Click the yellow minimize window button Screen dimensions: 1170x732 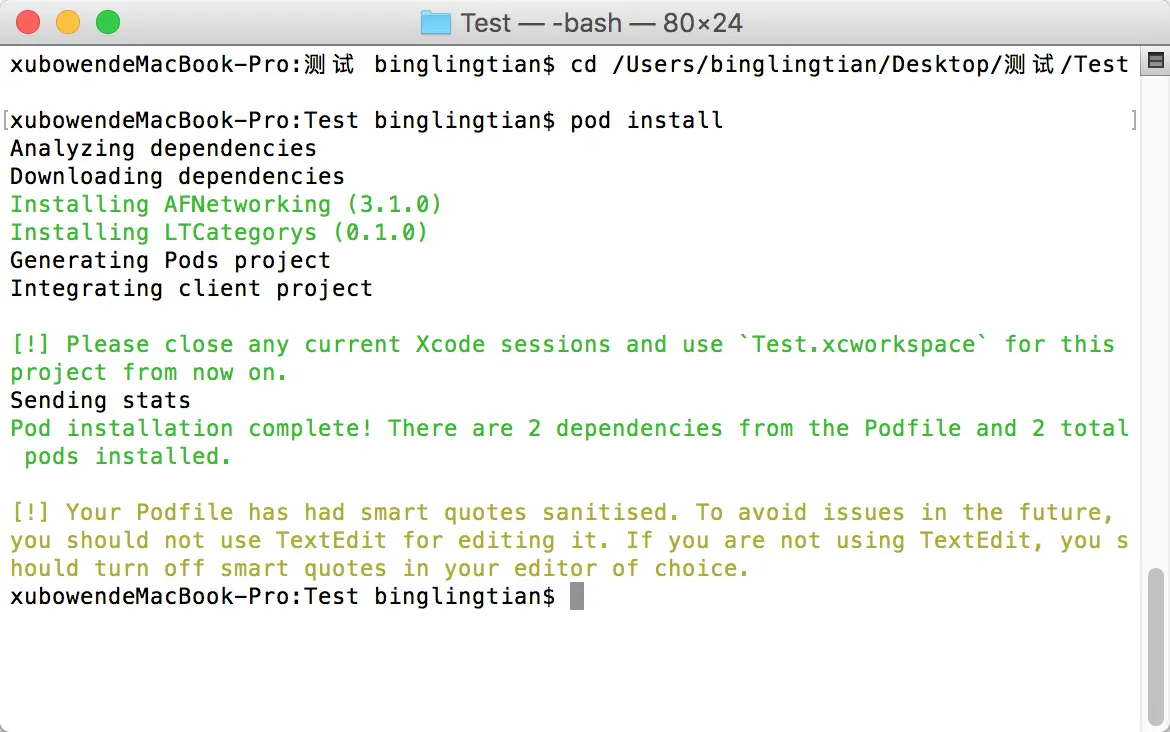[x=68, y=22]
